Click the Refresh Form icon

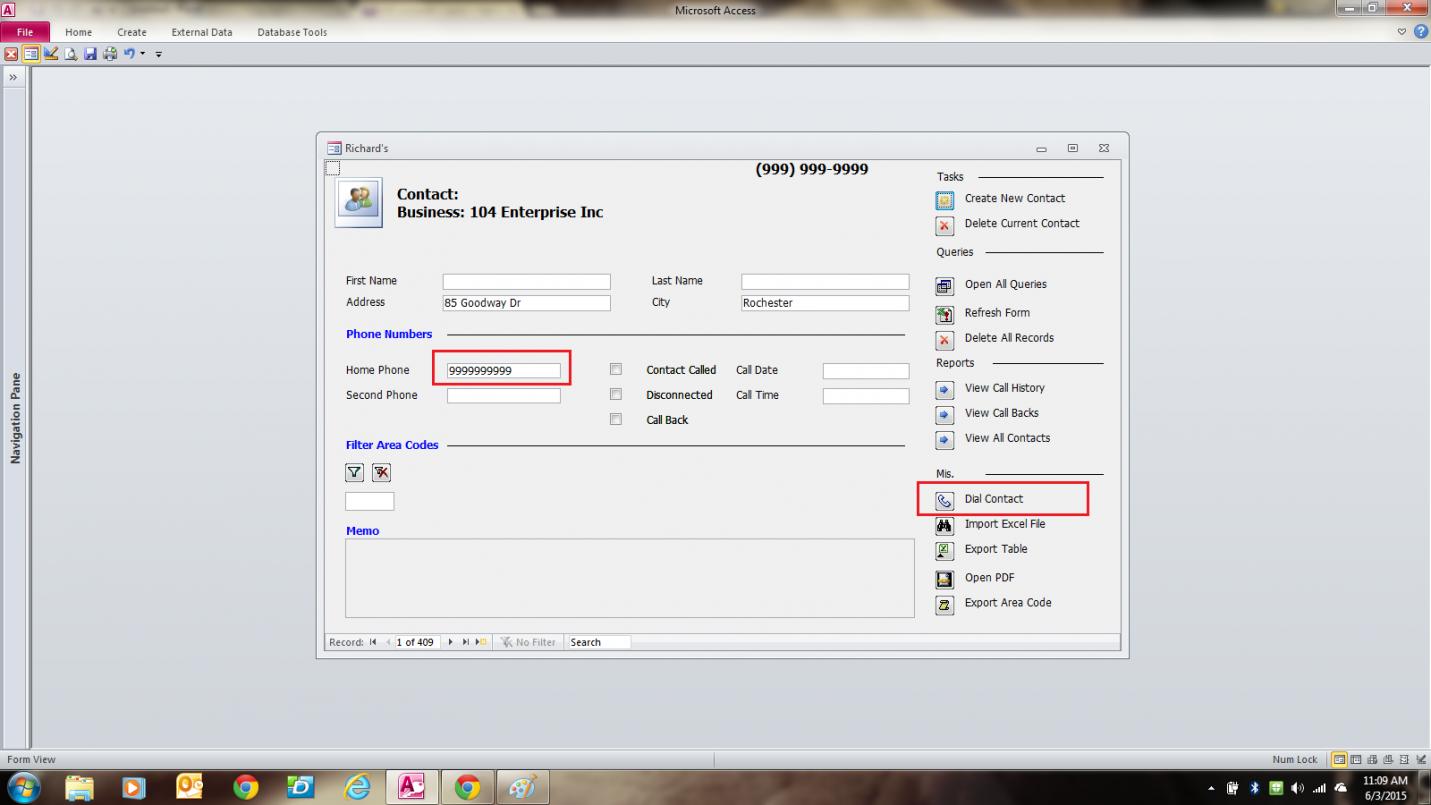945,314
